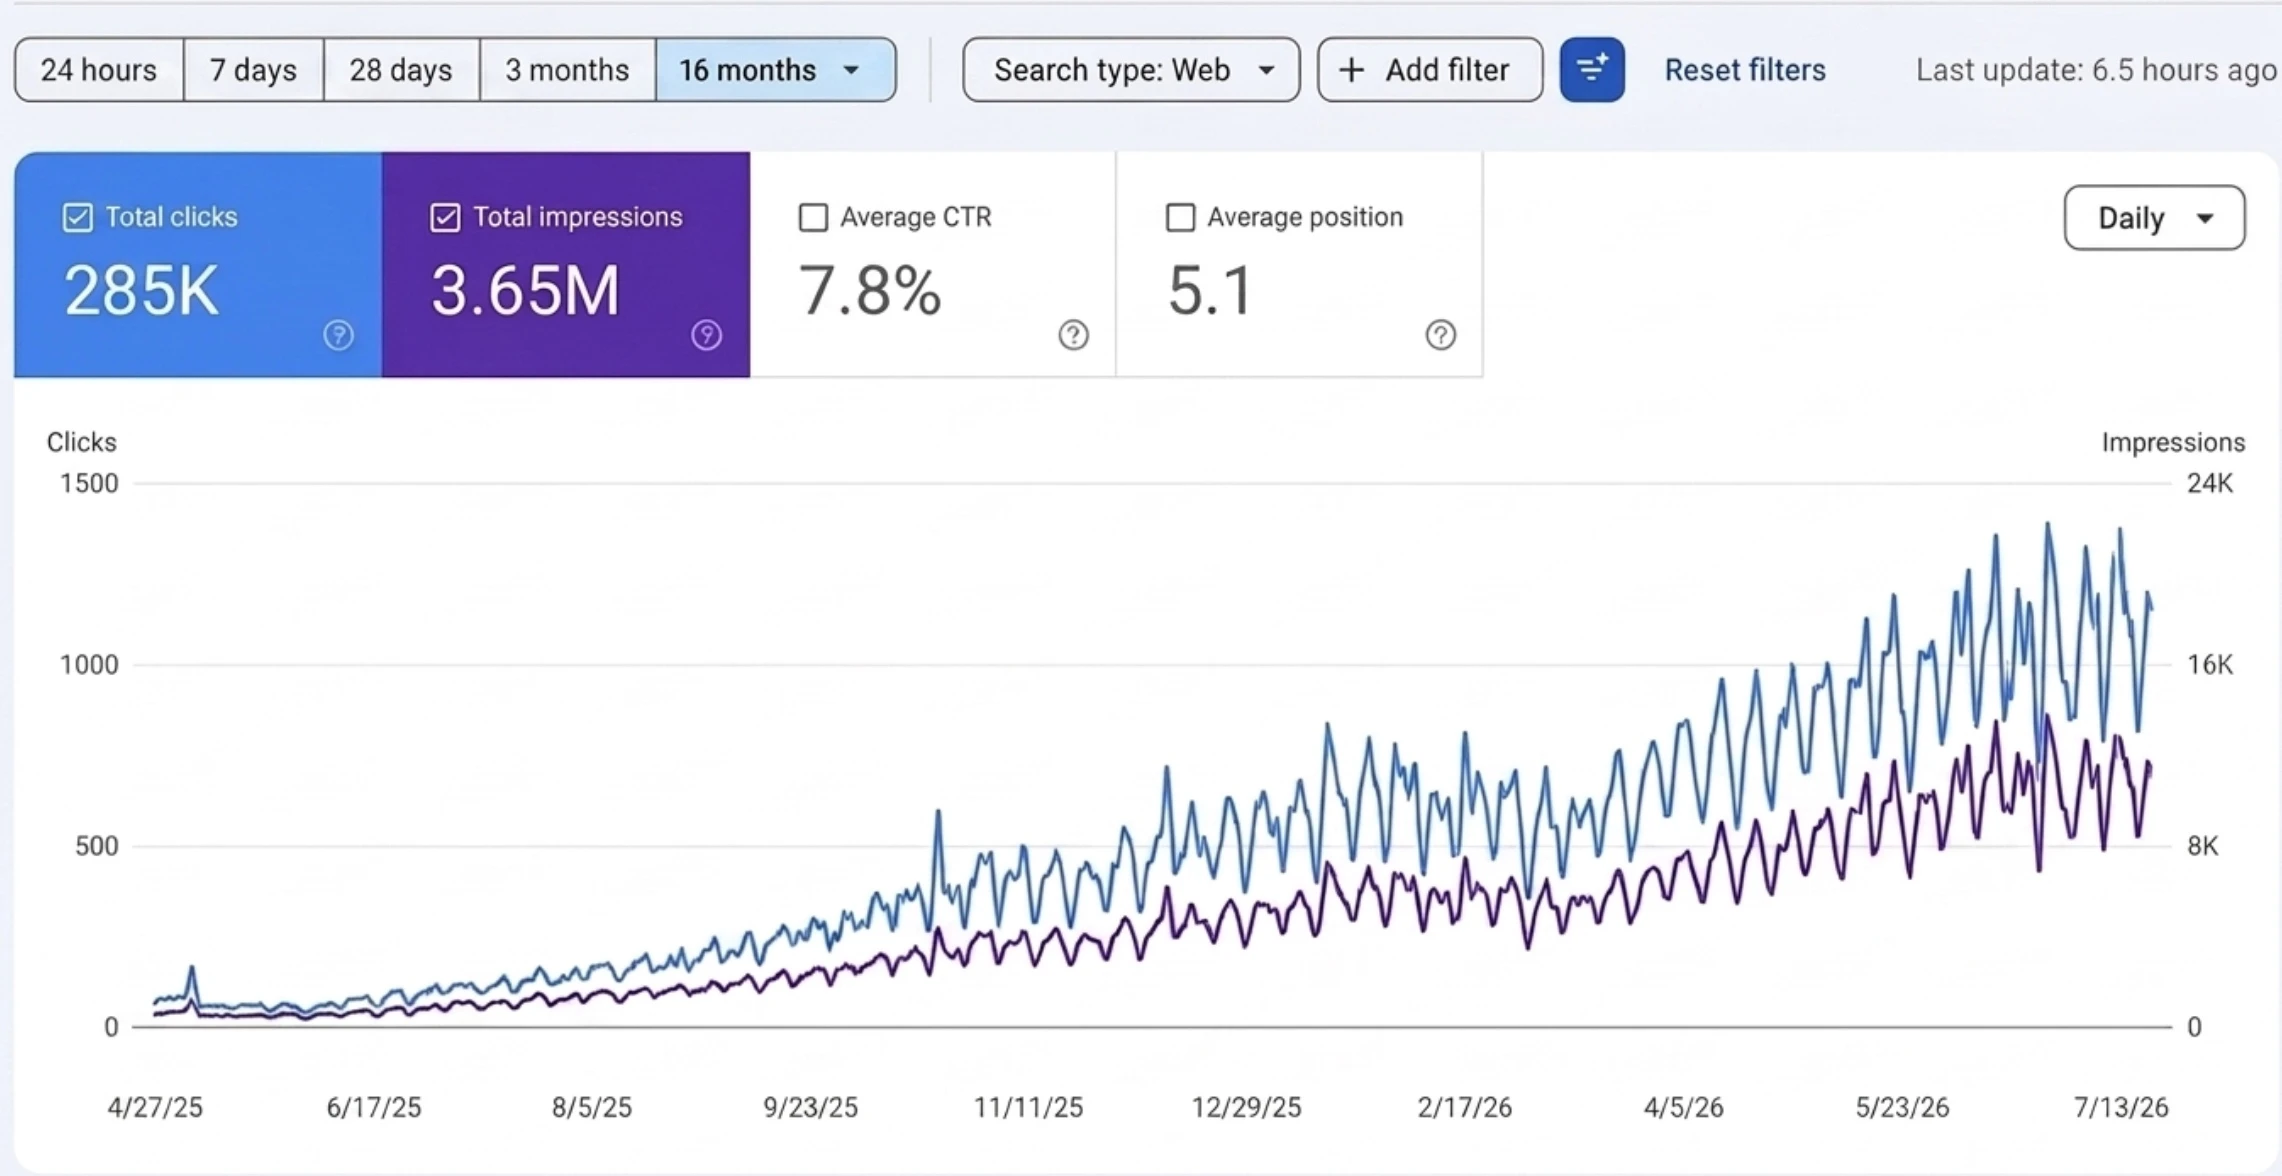Enable the Average position checkbox
The height and width of the screenshot is (1176, 2282).
coord(1180,217)
